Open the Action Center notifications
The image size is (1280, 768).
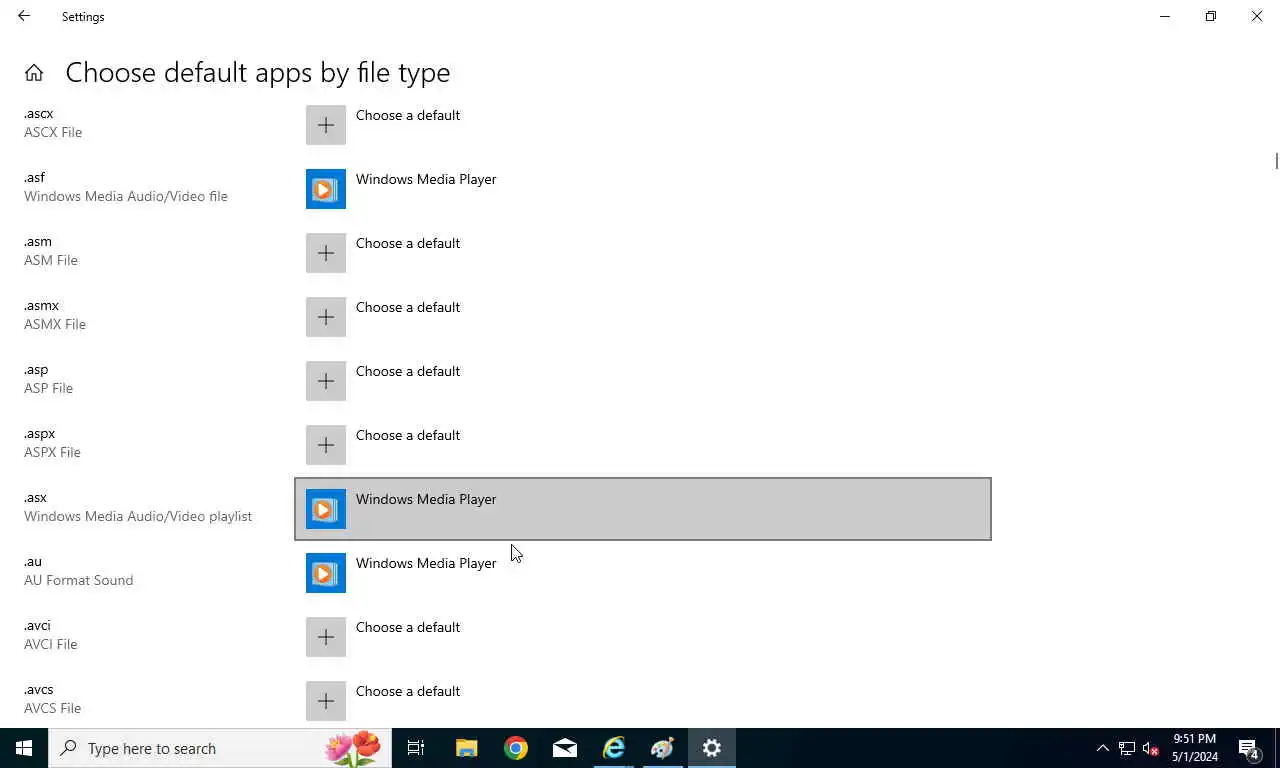(x=1249, y=748)
